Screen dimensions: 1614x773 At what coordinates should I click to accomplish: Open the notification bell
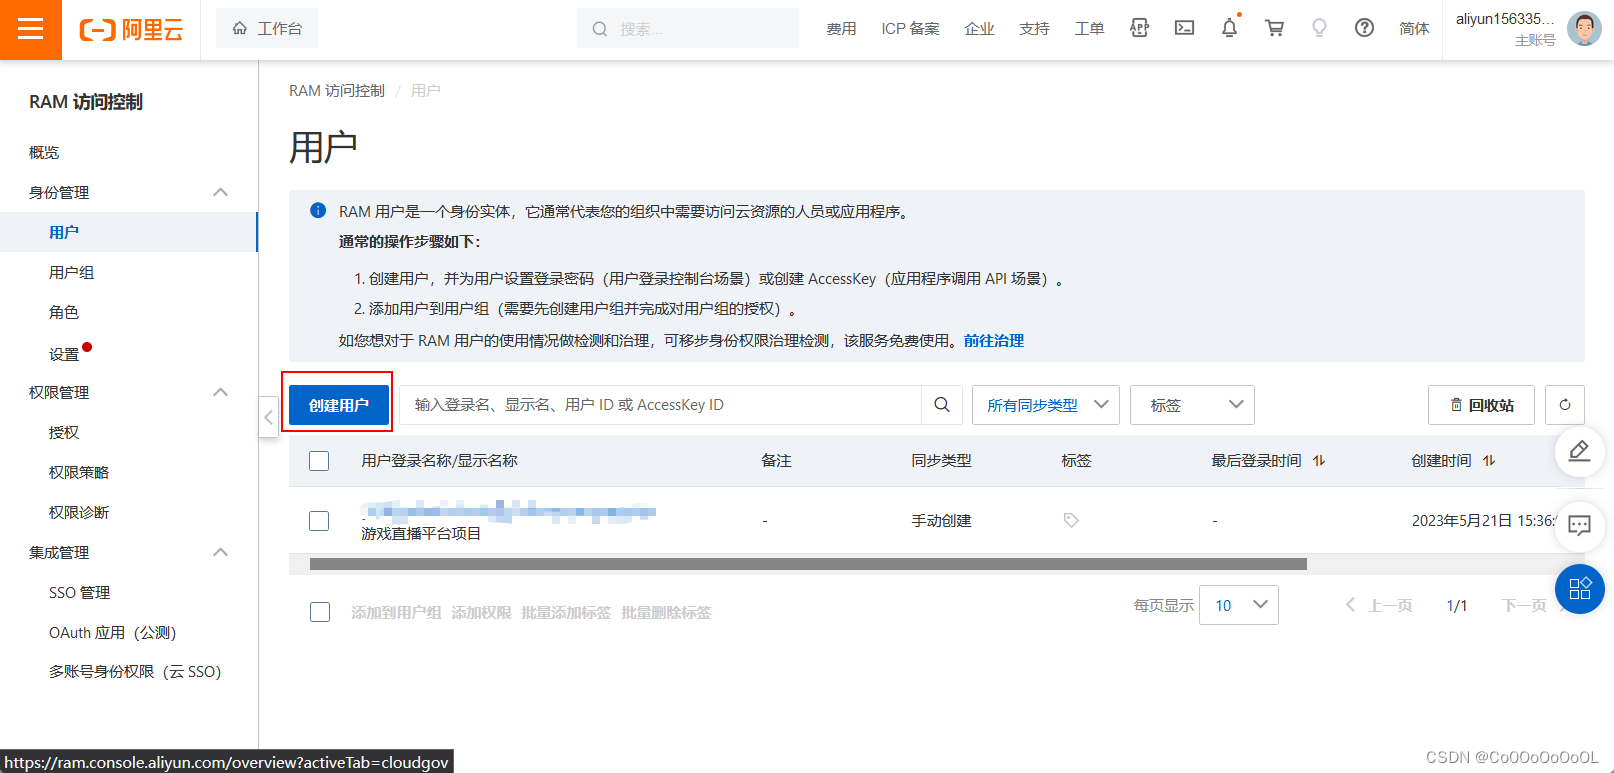pos(1230,28)
